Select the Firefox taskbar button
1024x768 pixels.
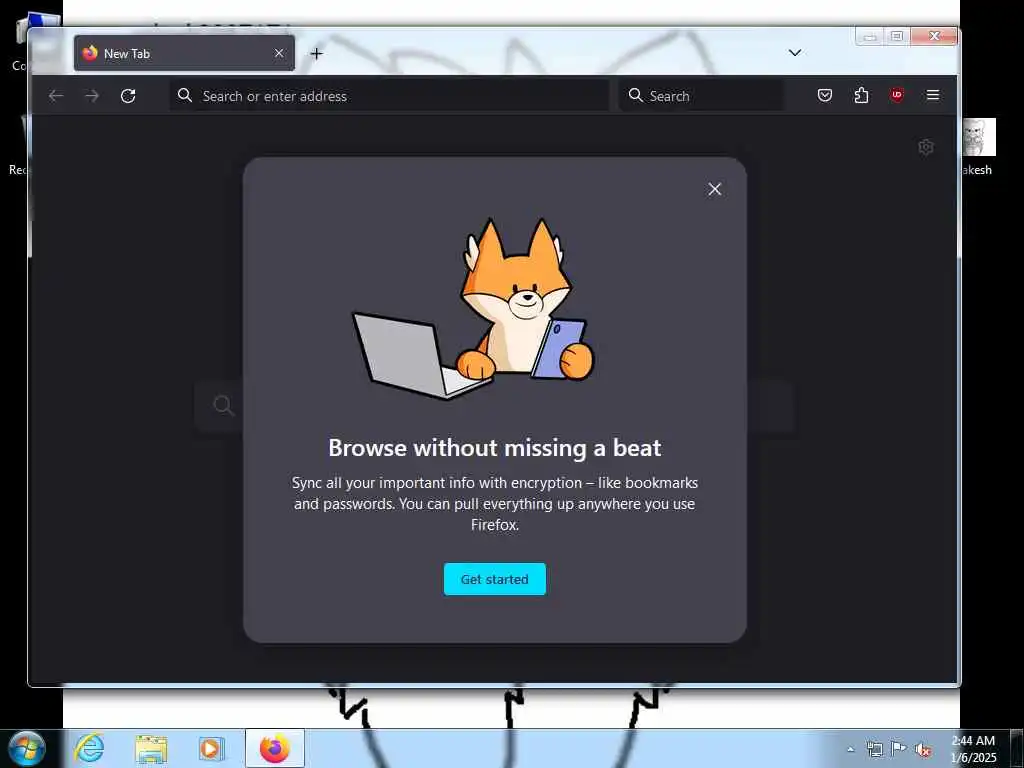click(x=275, y=748)
